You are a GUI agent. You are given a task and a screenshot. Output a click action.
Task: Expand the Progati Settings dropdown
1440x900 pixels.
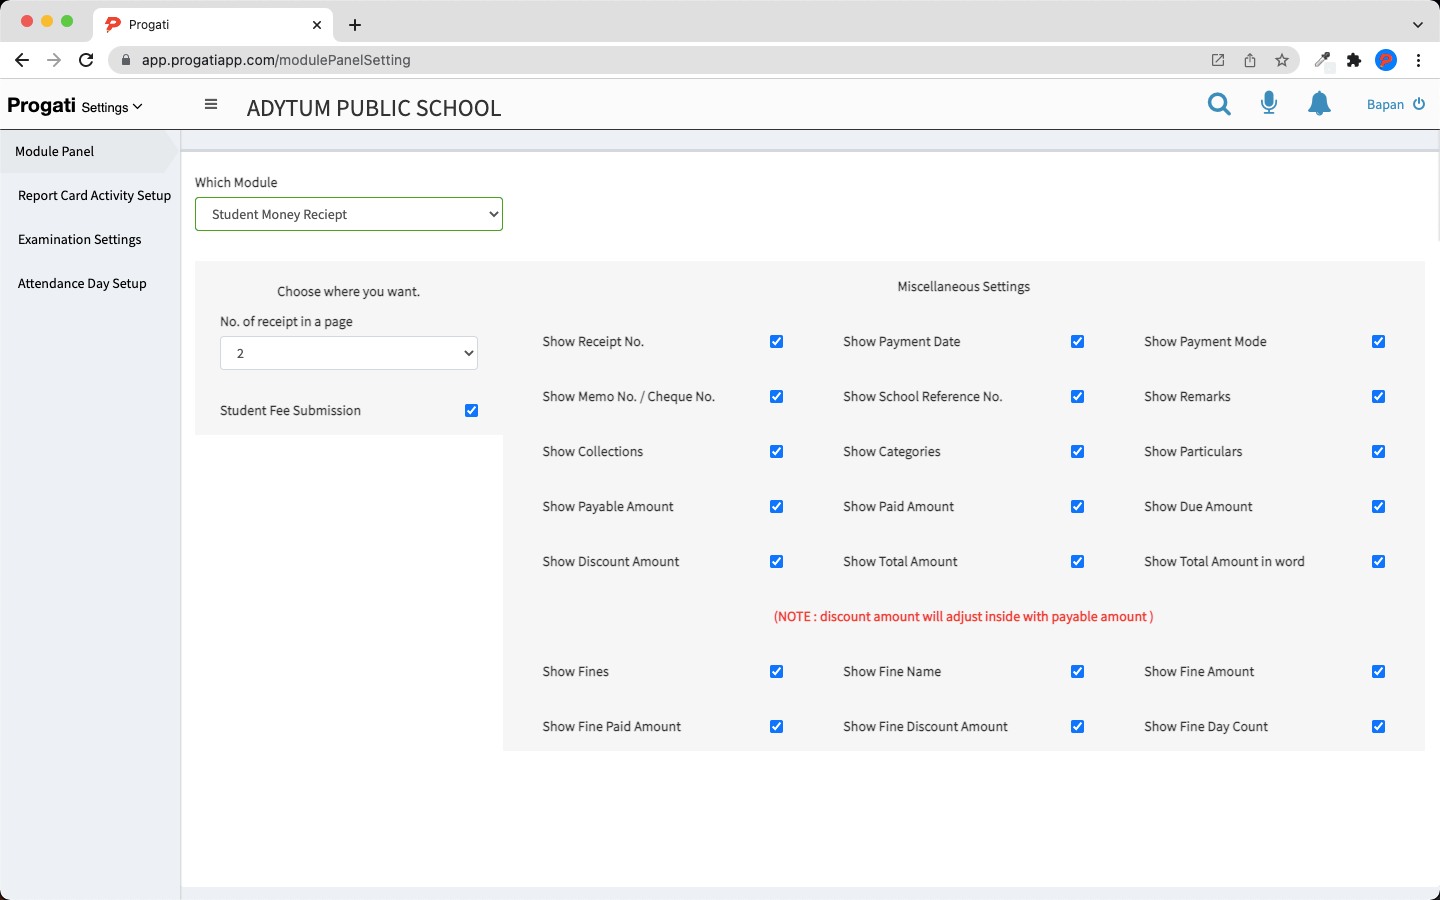[x=112, y=107]
